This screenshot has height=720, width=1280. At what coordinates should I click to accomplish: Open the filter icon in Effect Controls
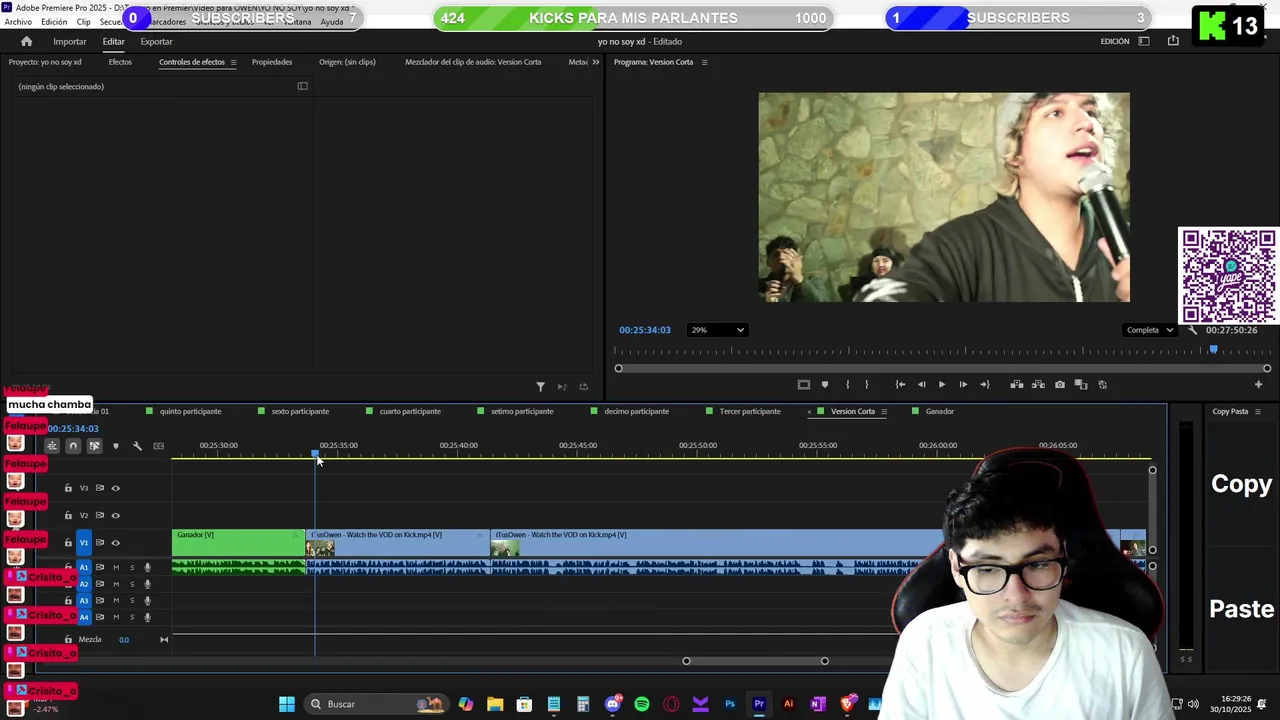pos(541,387)
